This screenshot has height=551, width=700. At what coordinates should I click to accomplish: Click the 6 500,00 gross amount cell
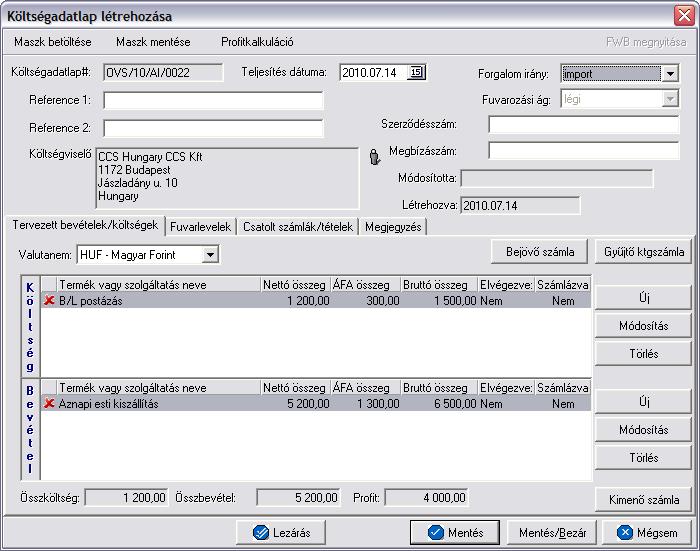pyautogui.click(x=455, y=404)
